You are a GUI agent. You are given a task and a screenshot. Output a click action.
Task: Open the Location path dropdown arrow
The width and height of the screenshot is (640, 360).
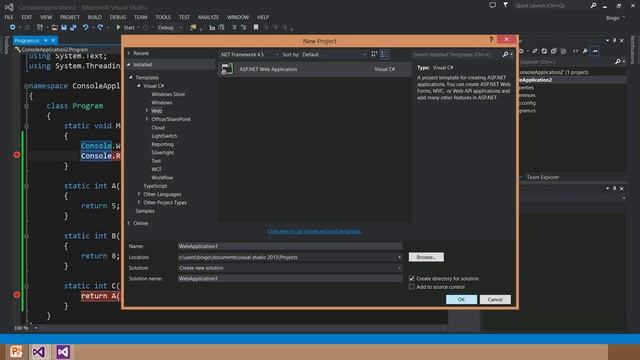pos(399,257)
